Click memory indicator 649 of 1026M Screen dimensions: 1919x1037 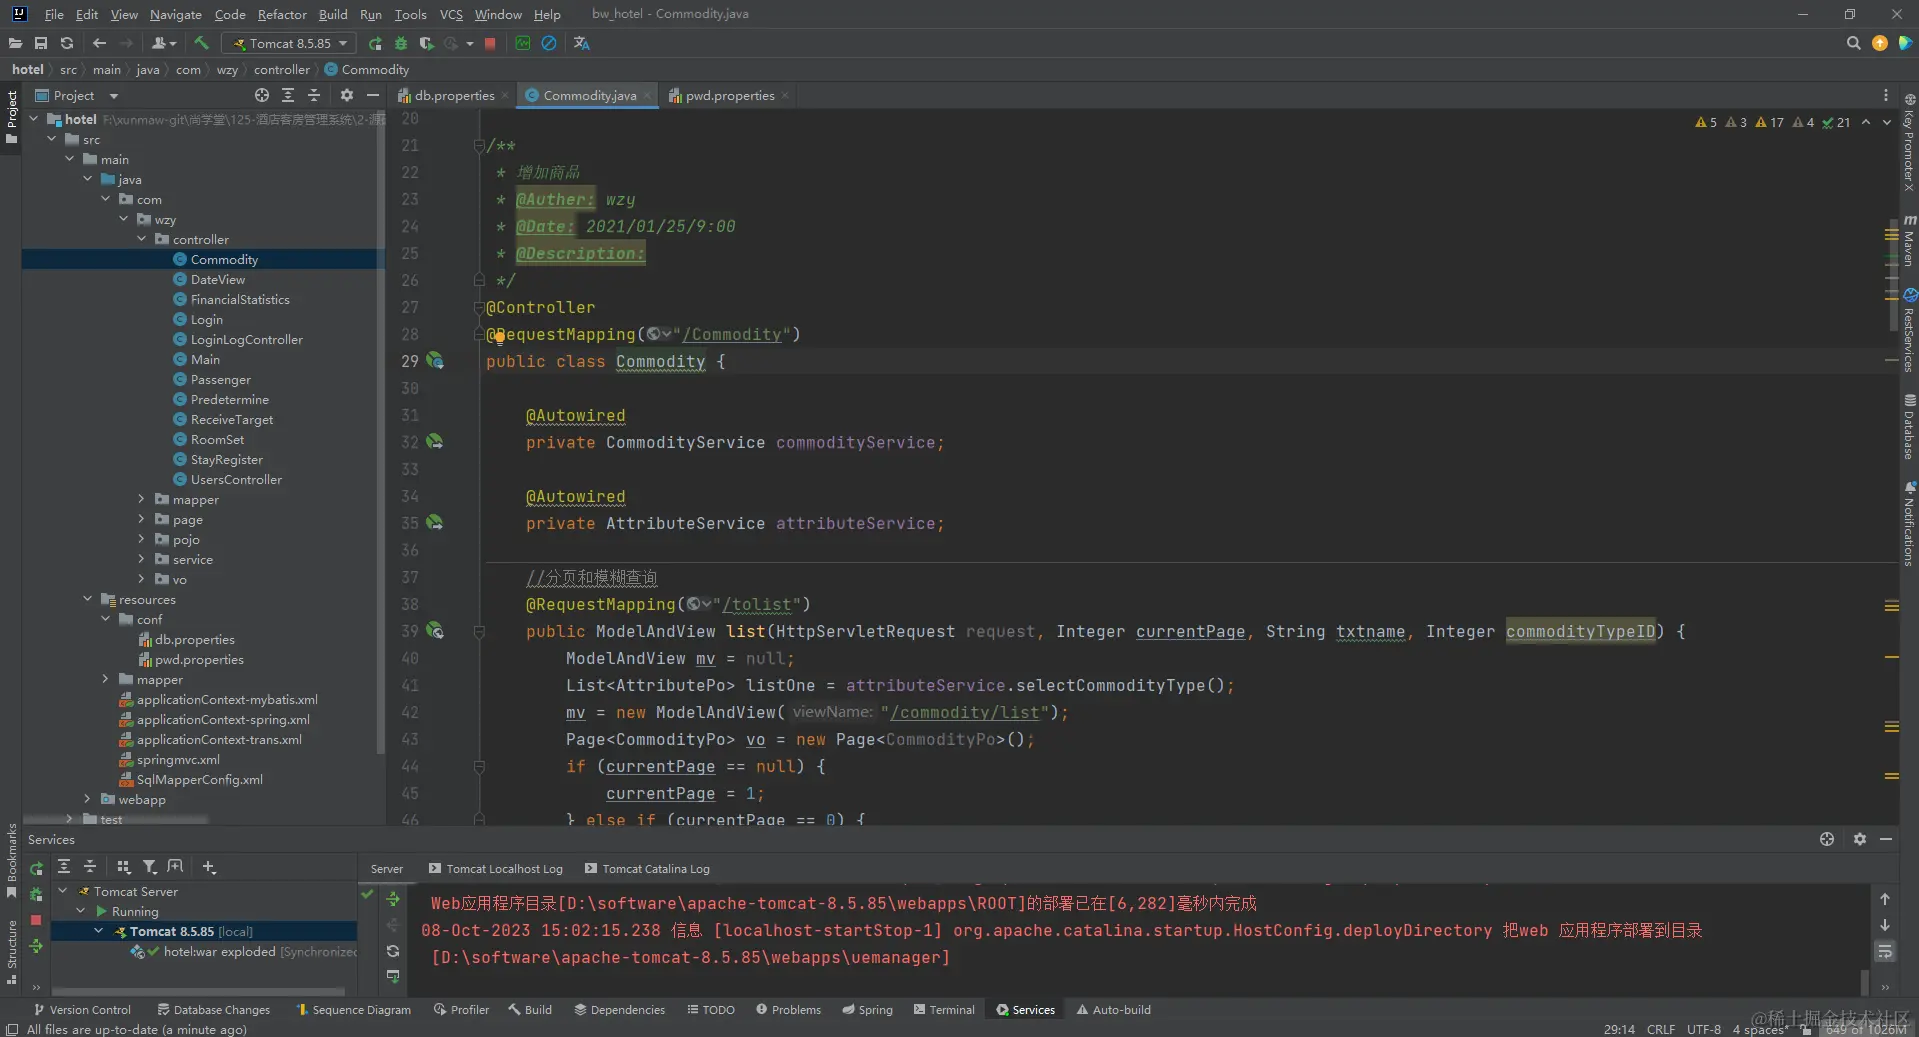(1865, 1029)
